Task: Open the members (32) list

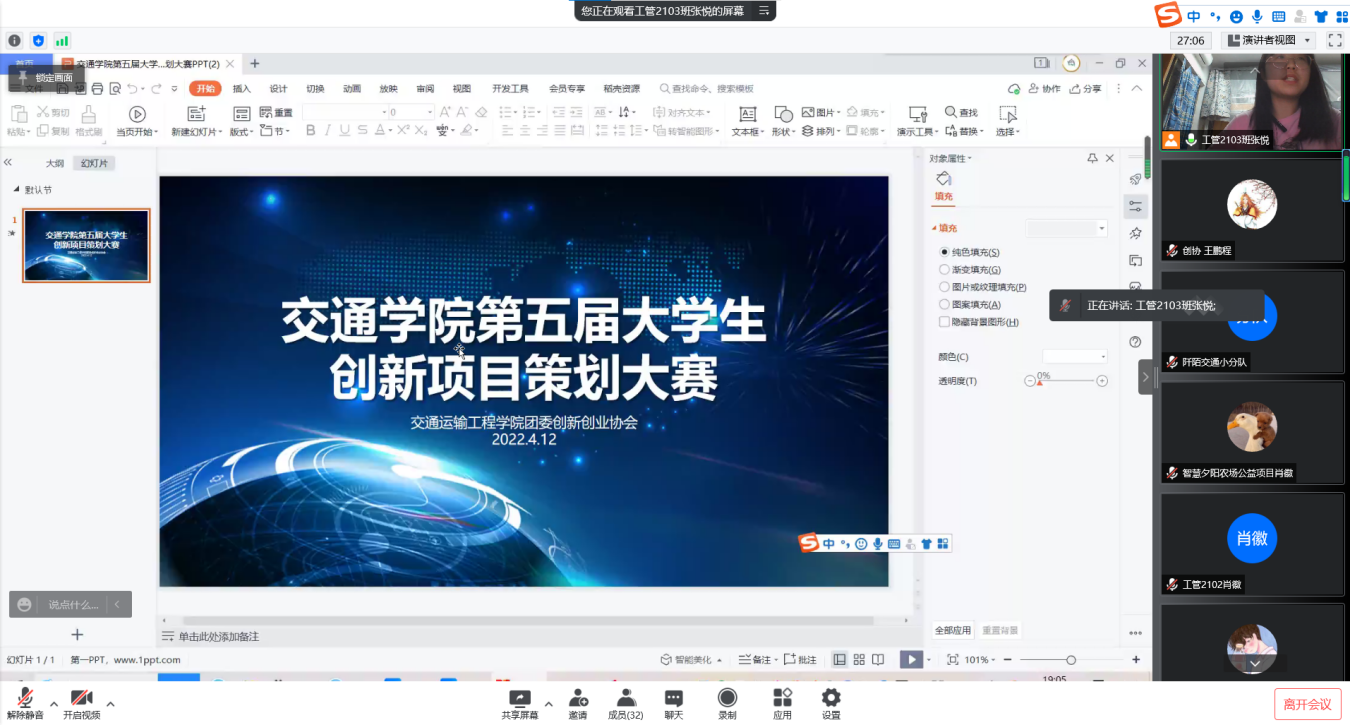Action: click(625, 702)
